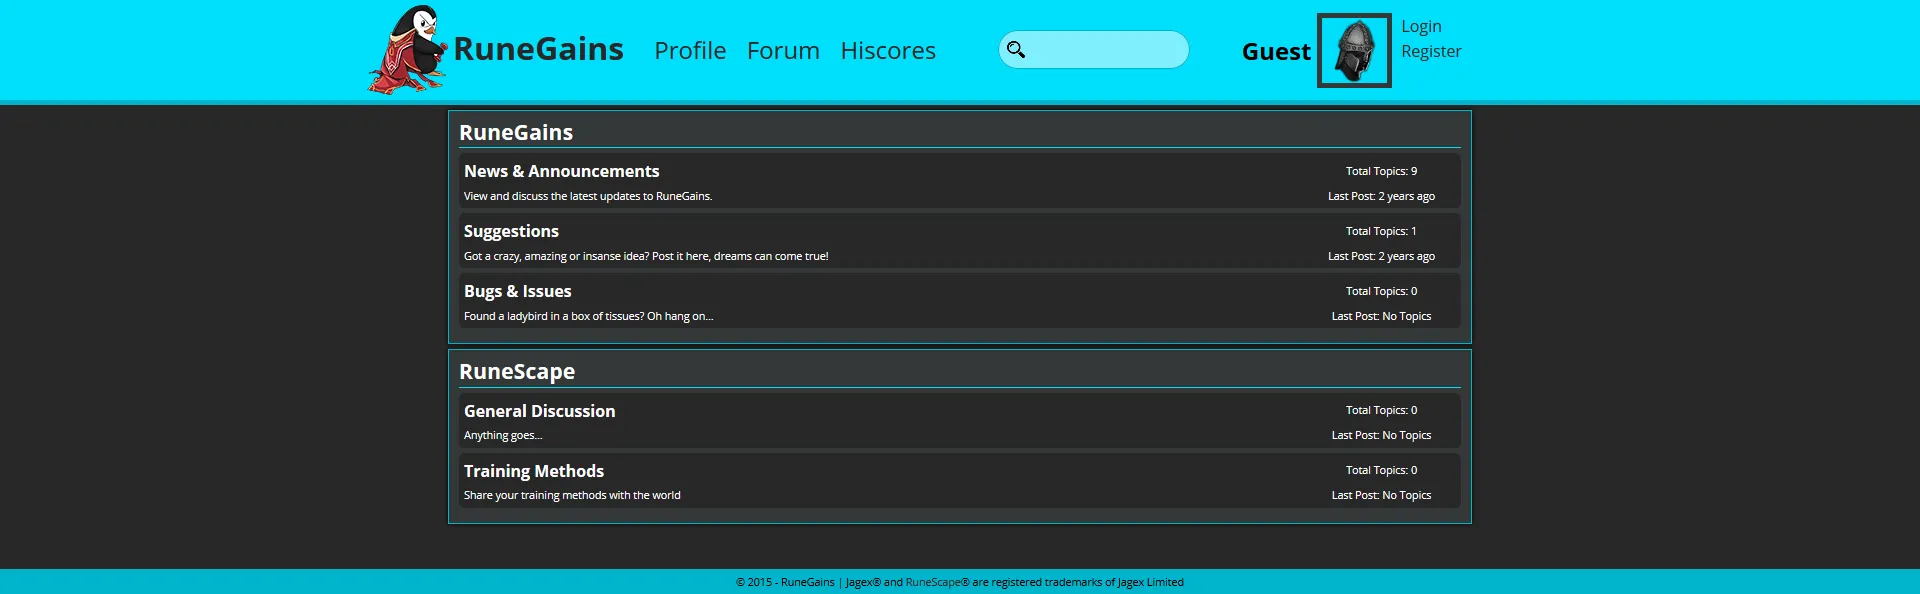Screen dimensions: 1920x594
Task: Click the RuneScape category heading
Action: pos(517,371)
